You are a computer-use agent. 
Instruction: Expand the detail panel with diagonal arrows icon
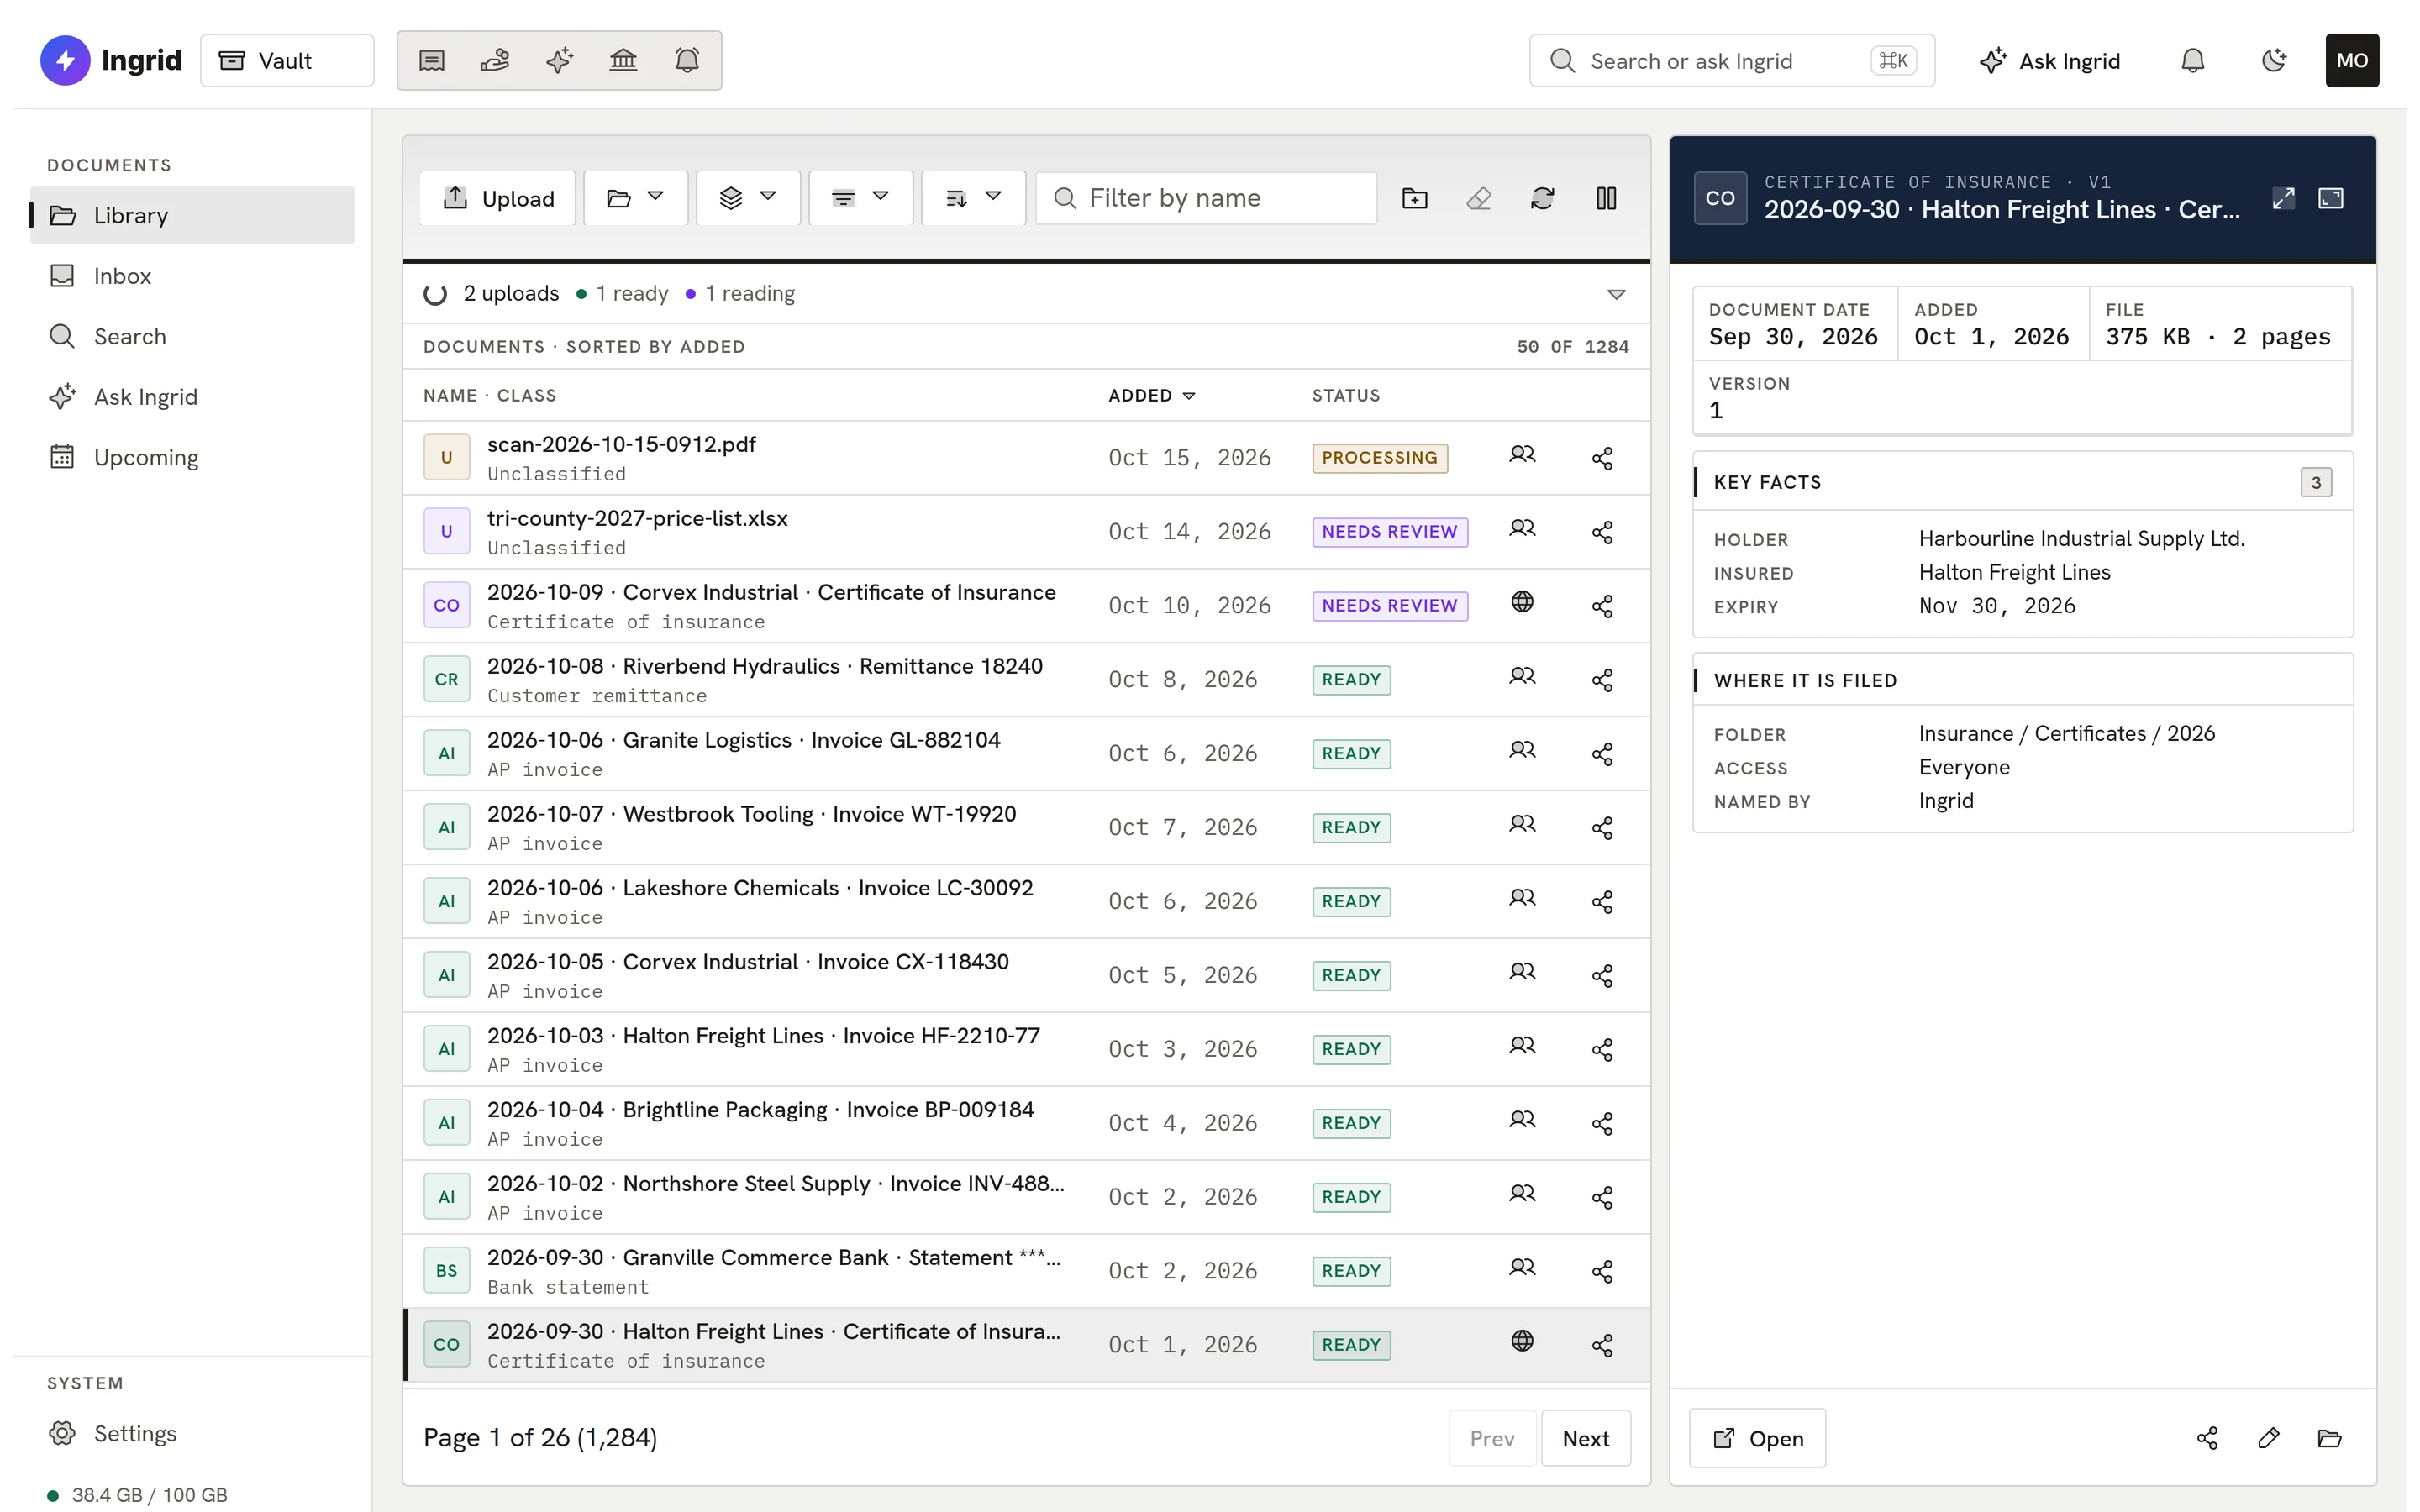pos(2283,198)
